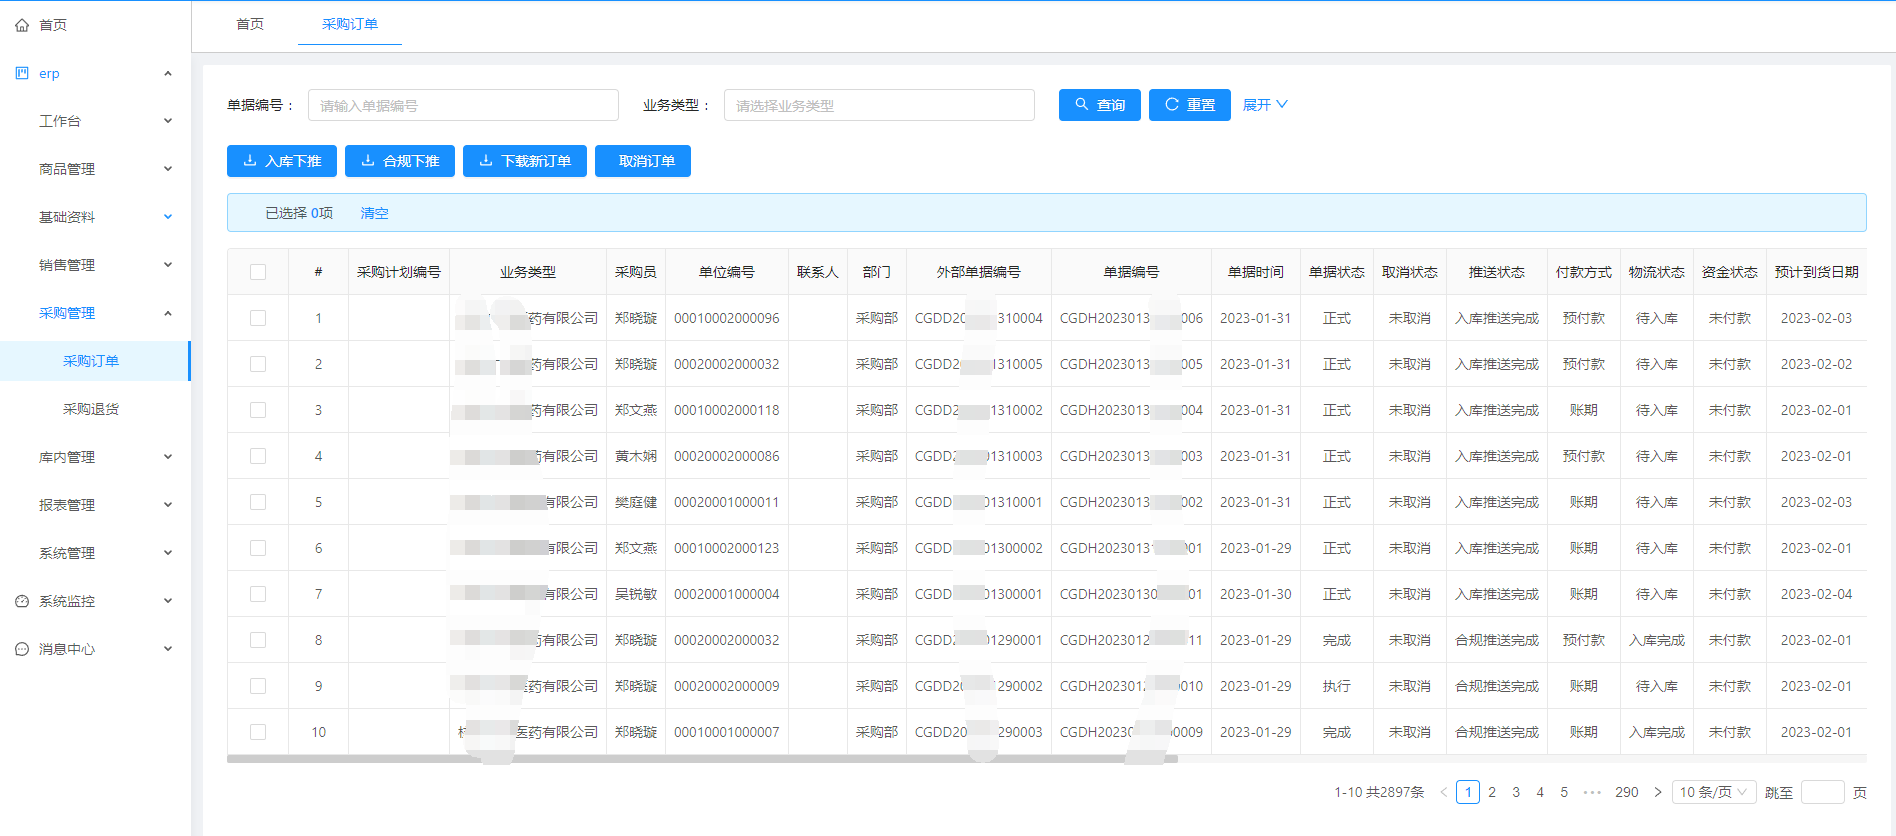Open the 业务类型 selection dropdown

click(x=879, y=105)
